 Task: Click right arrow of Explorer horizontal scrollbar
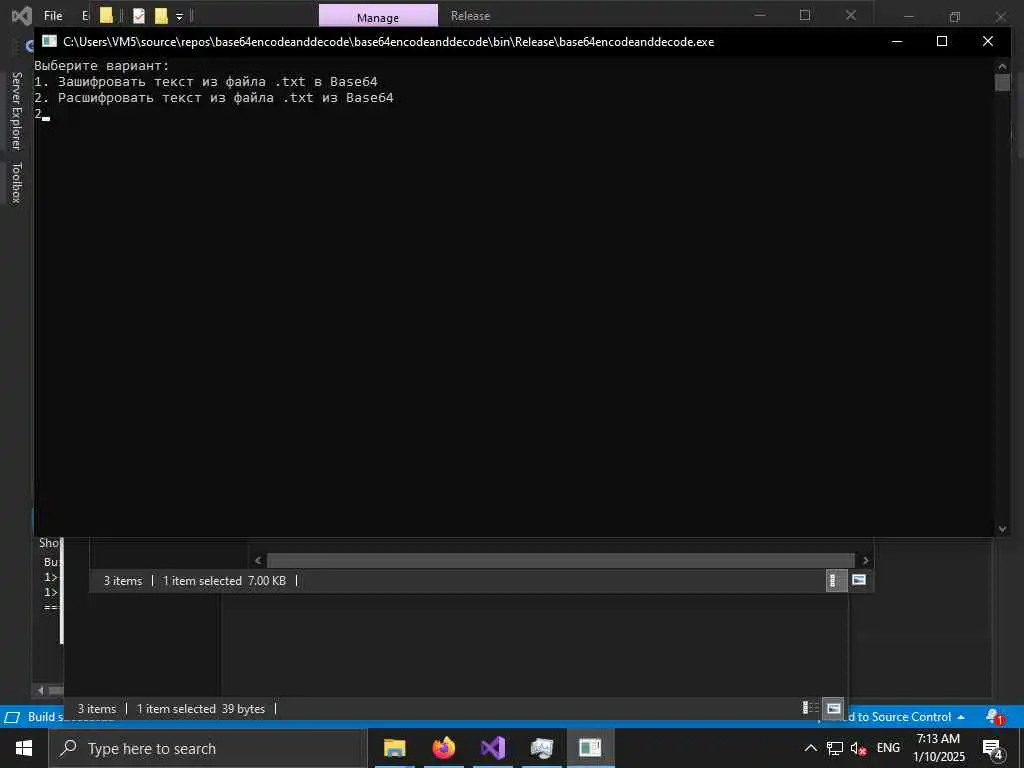865,560
